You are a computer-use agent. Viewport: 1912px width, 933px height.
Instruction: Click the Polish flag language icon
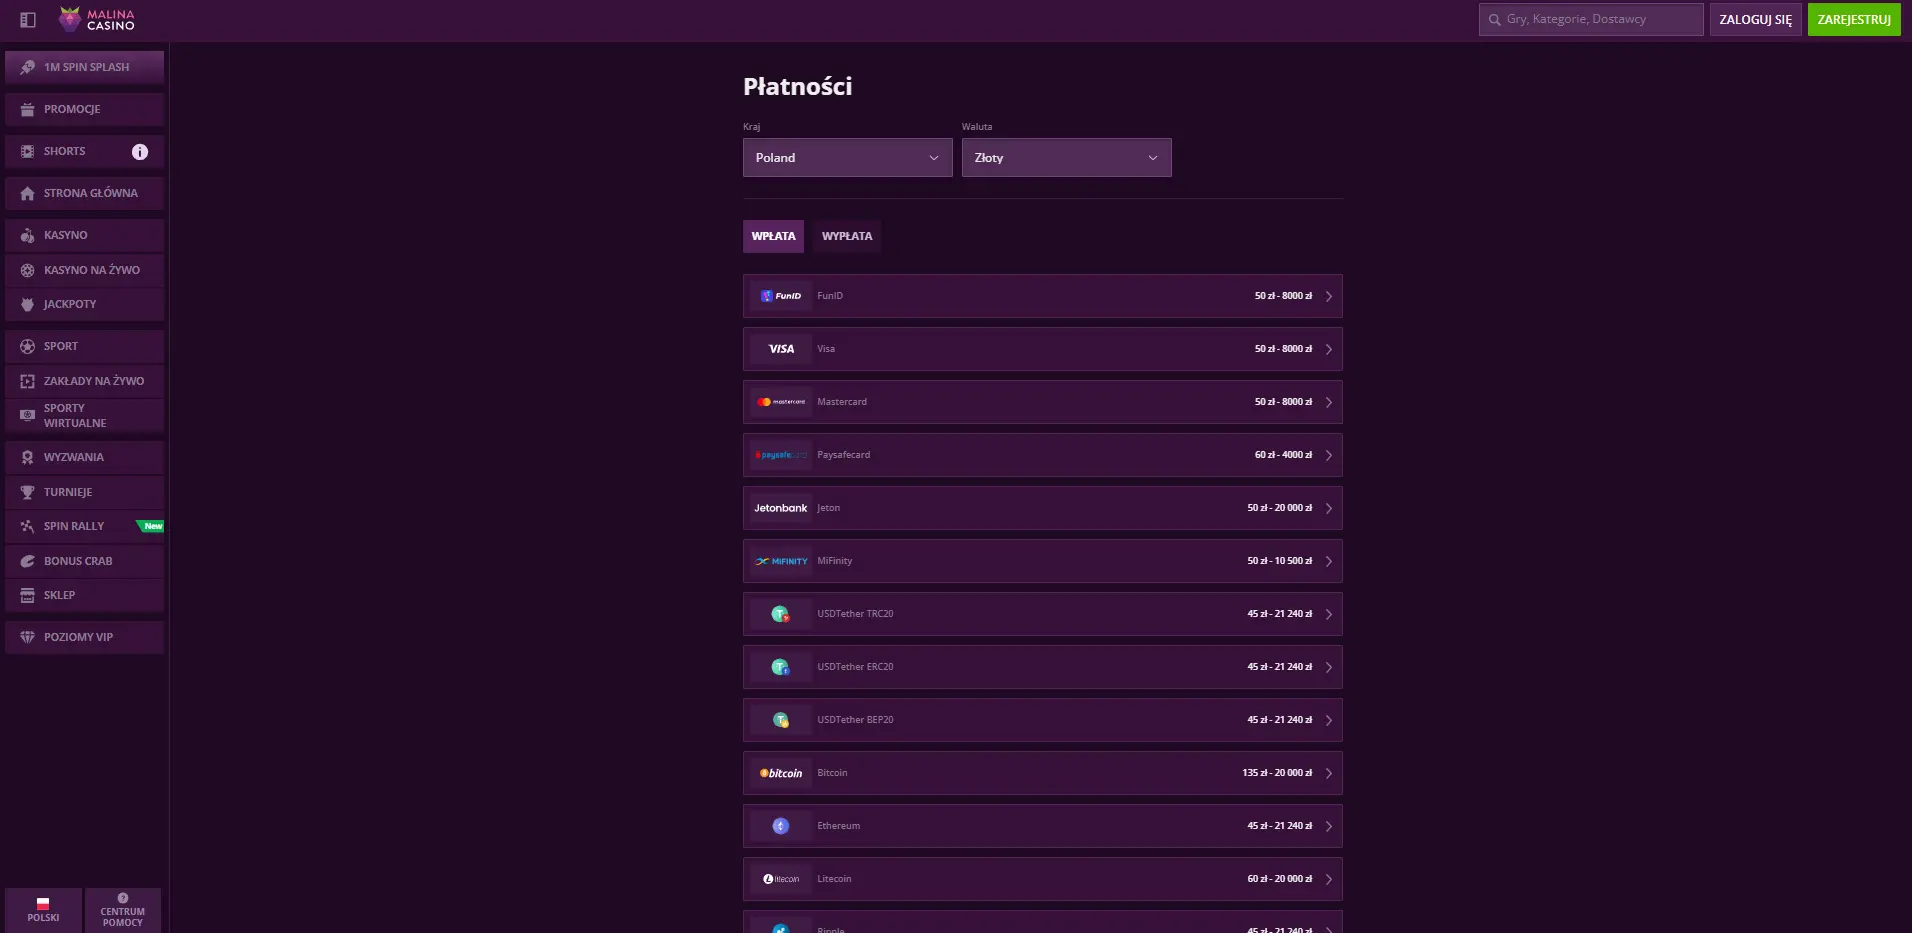43,904
